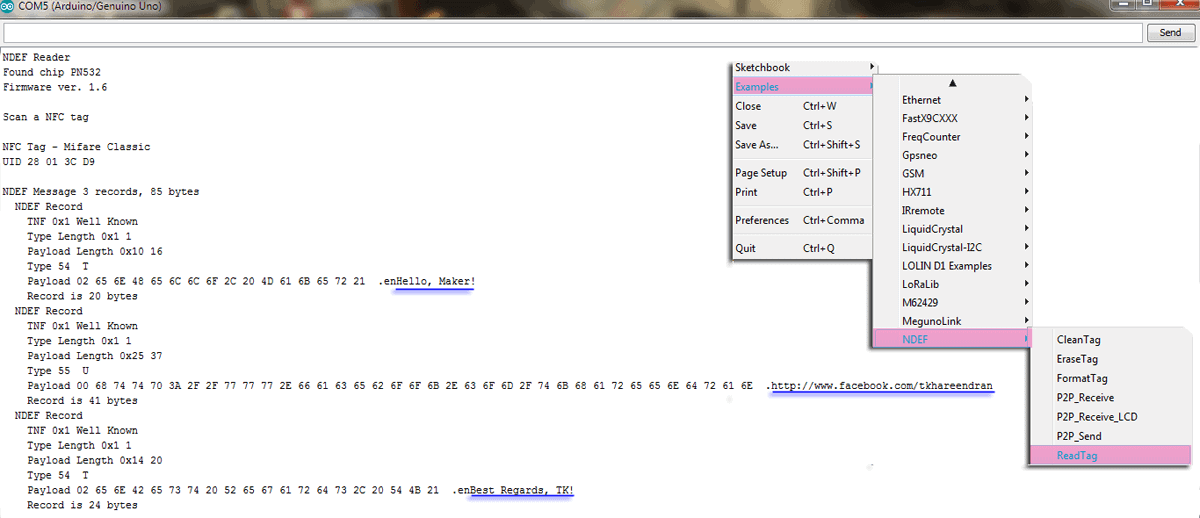This screenshot has width=1200, height=518.
Task: Expand the FreqCounter examples submenu
Action: (953, 137)
